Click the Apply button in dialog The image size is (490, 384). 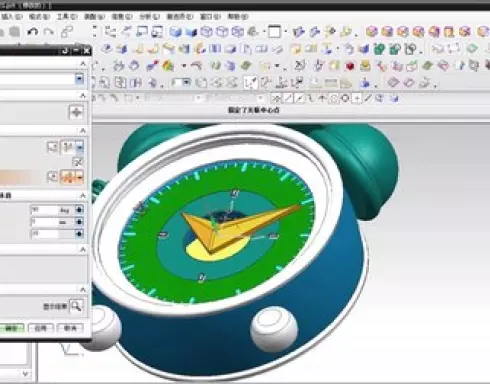pos(41,328)
